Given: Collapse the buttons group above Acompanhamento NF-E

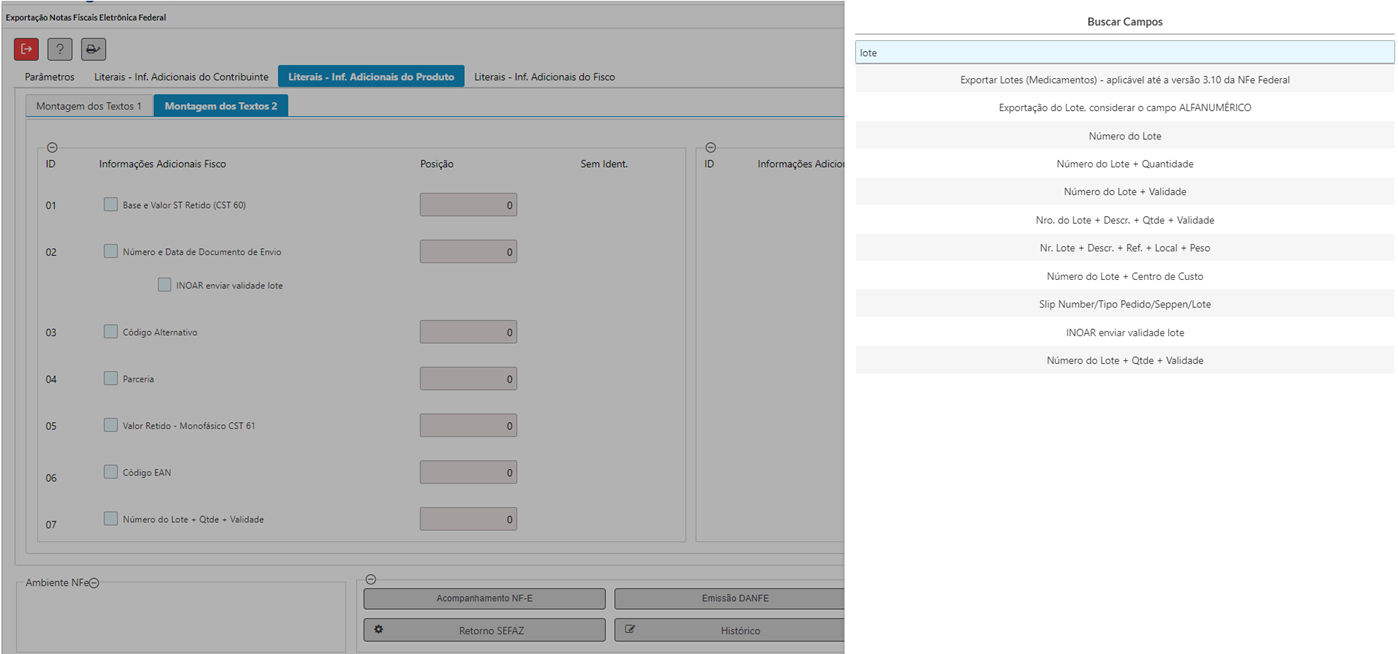Looking at the screenshot, I should (x=370, y=579).
